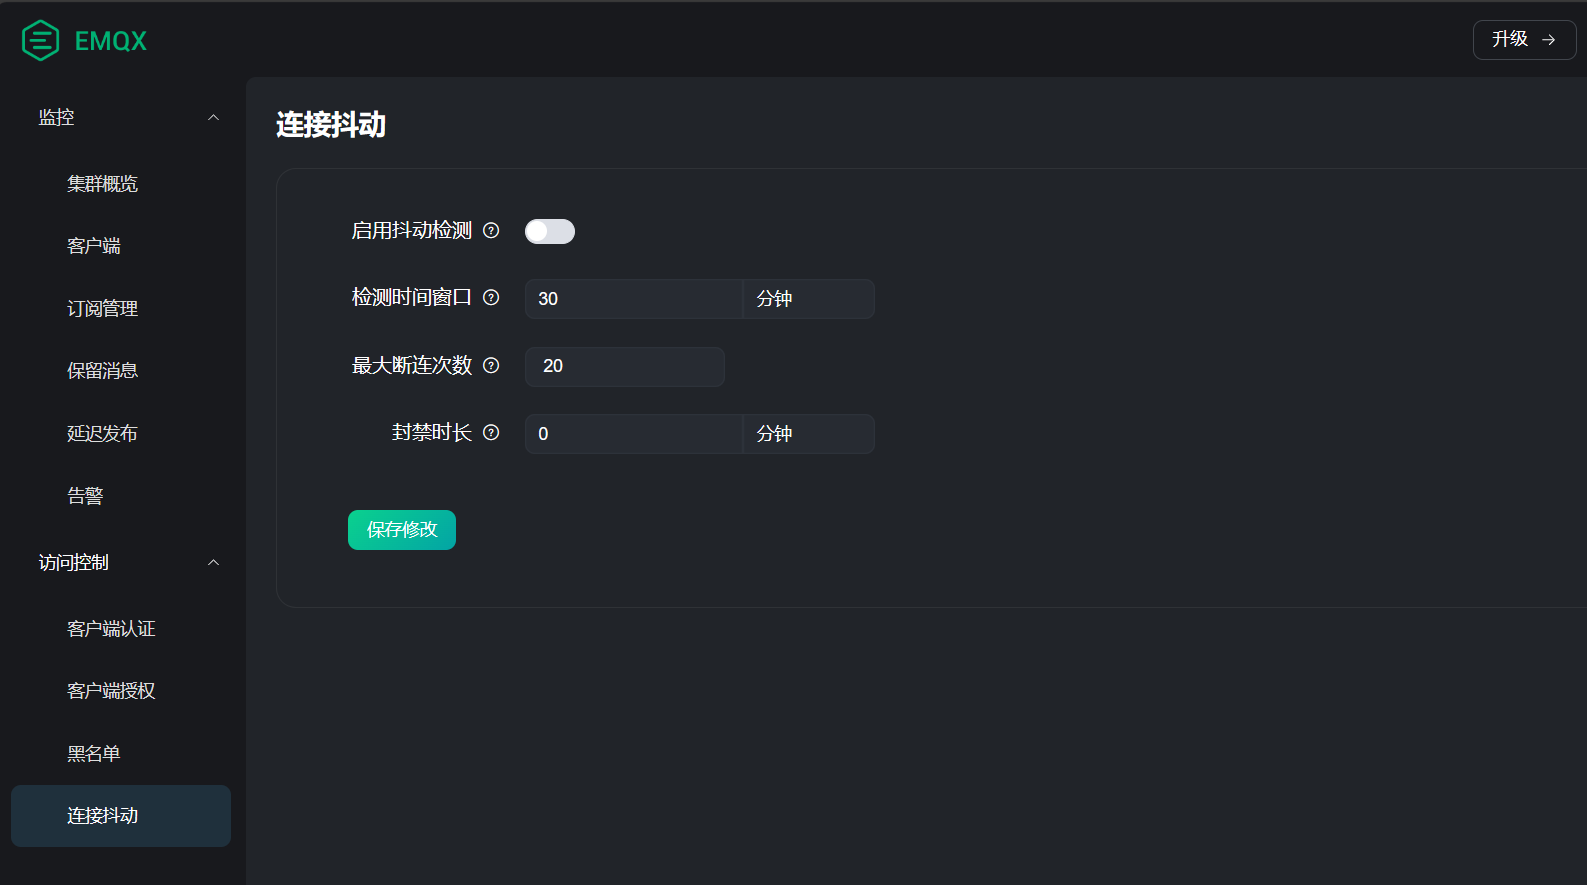Viewport: 1587px width, 885px height.
Task: Click the EMQX logo icon
Action: [41, 41]
